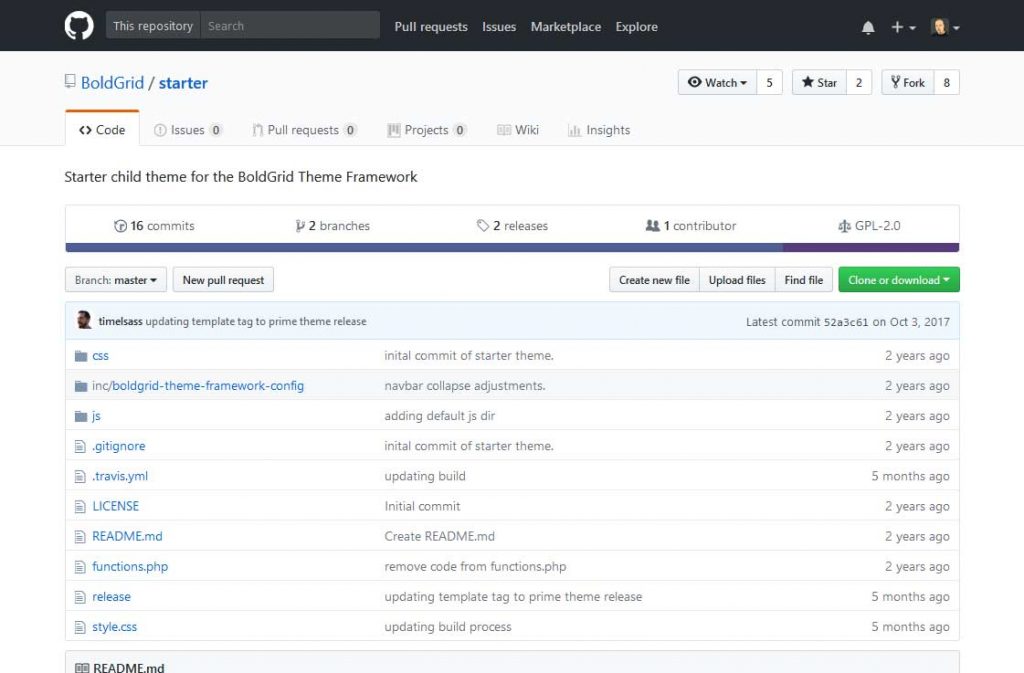This screenshot has height=673, width=1024.
Task: View the 1 contributor
Action: pos(691,226)
